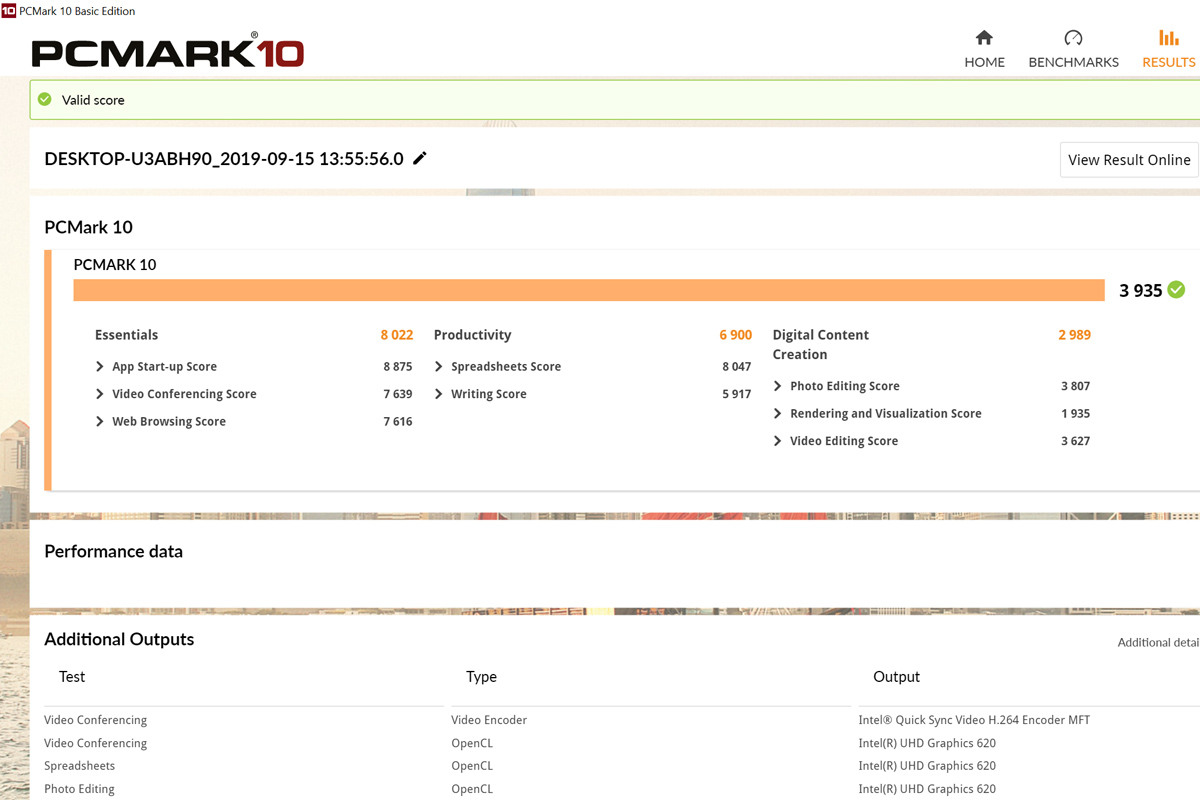Image resolution: width=1200 pixels, height=800 pixels.
Task: Click the pencil icon to rename result
Action: point(420,158)
